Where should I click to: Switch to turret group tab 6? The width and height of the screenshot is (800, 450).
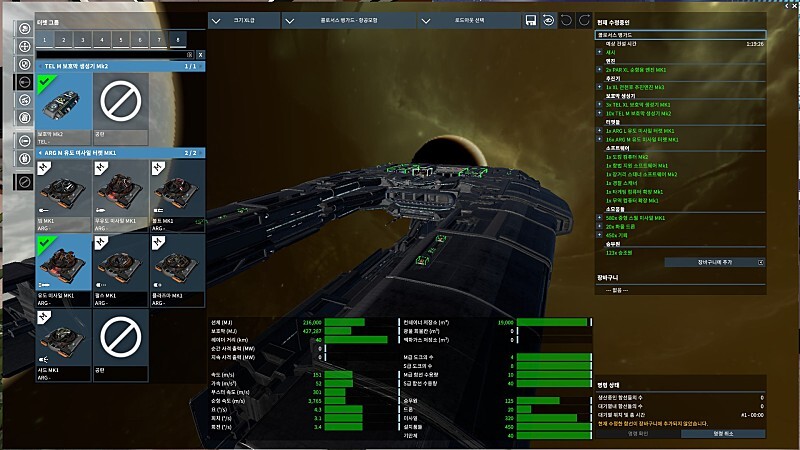140,40
